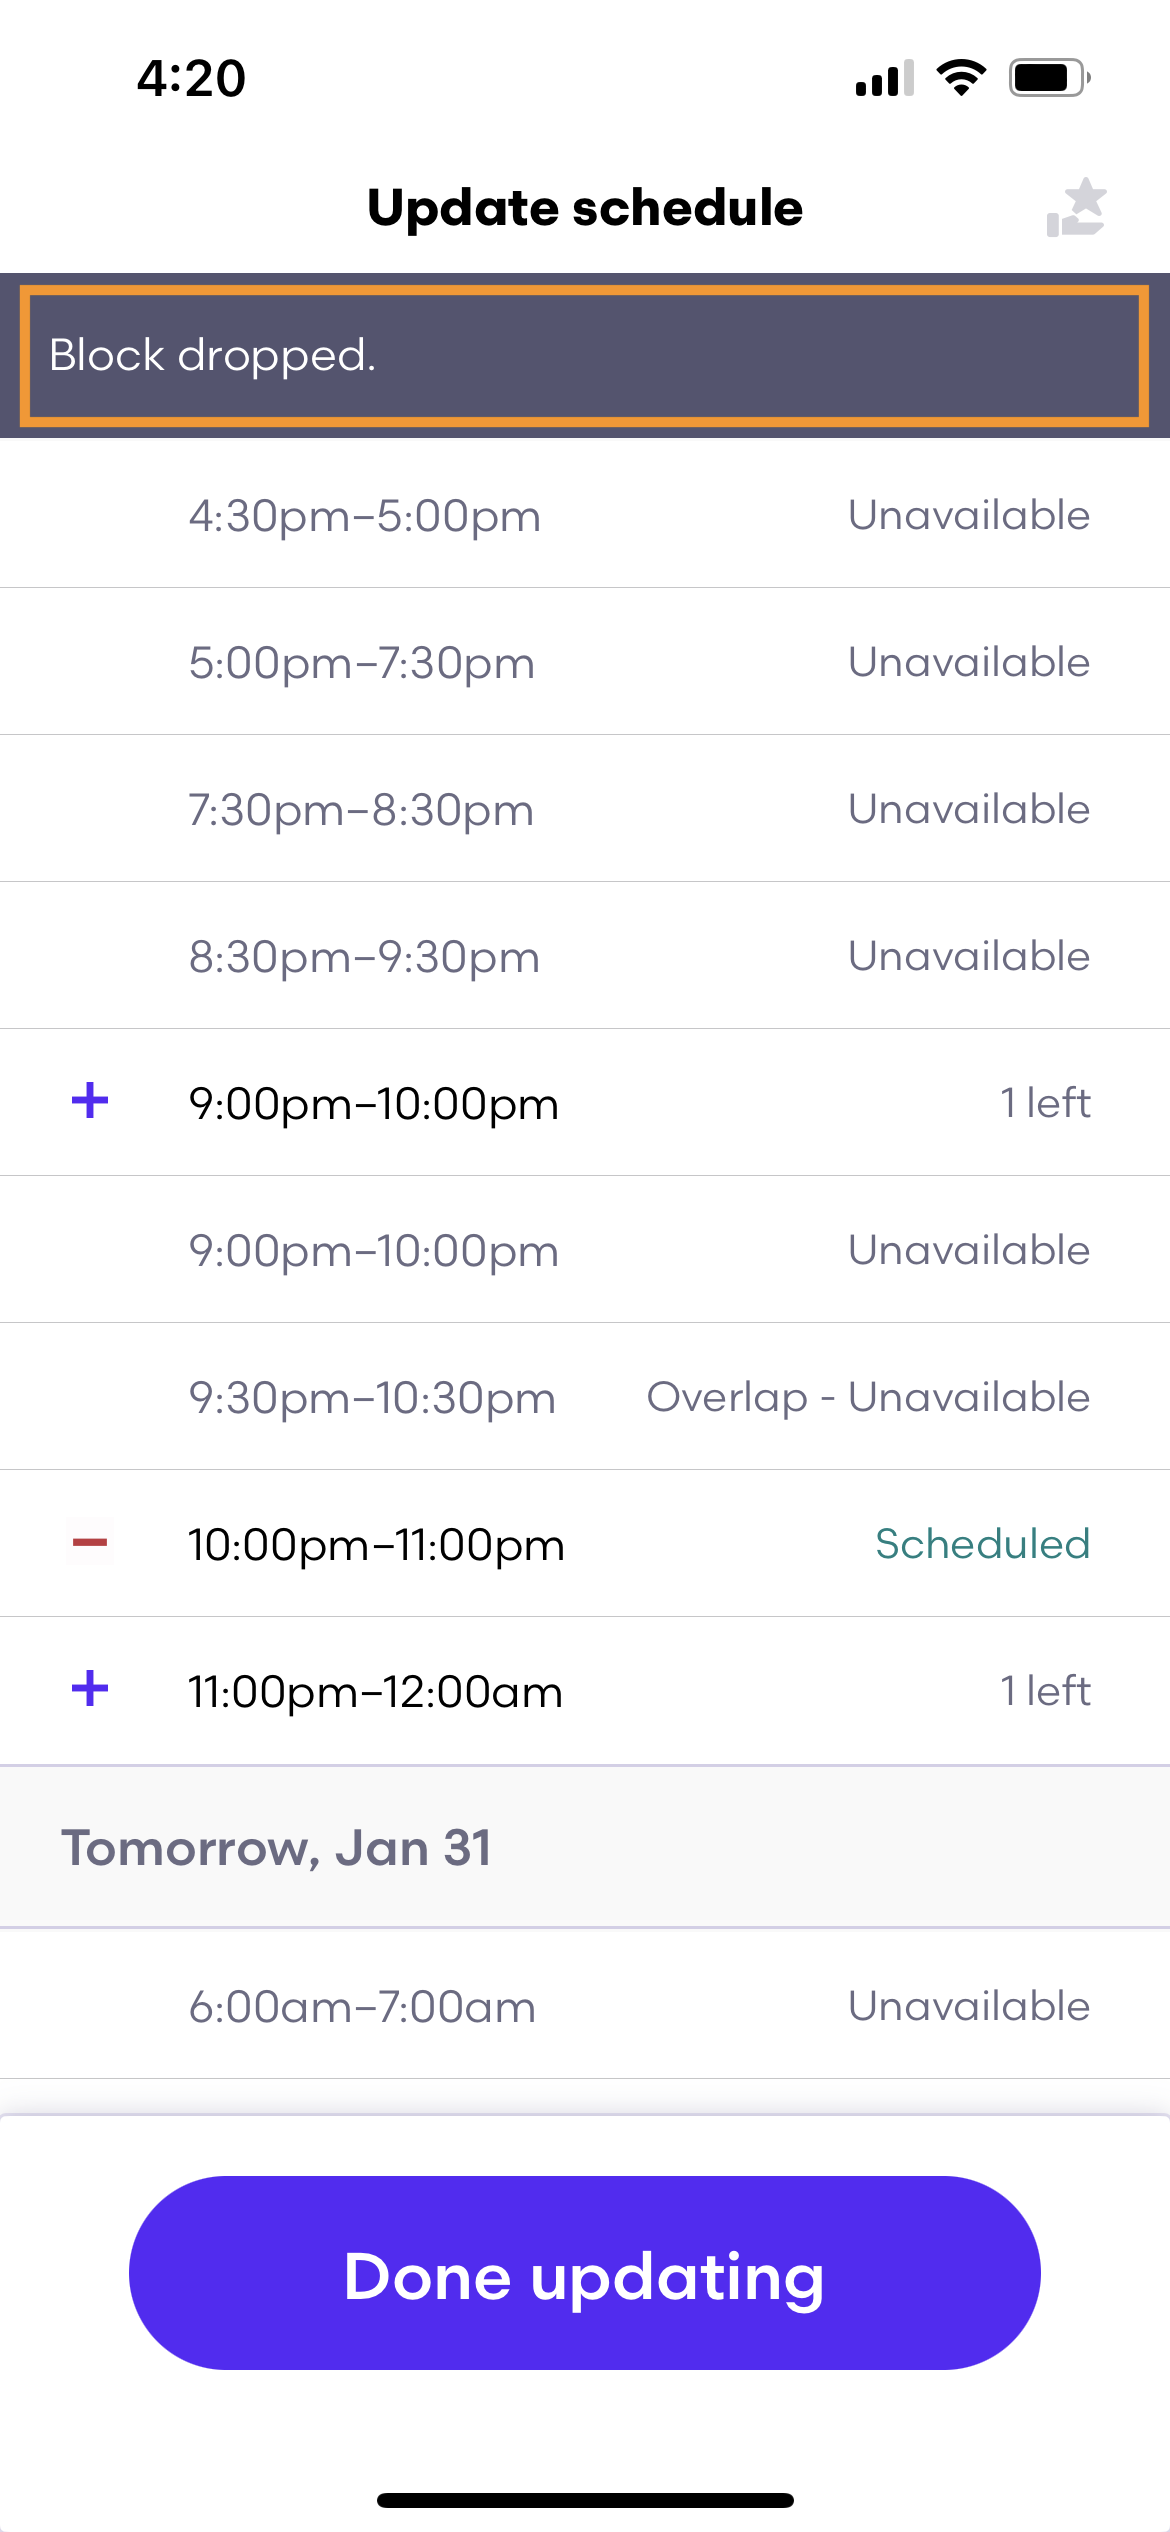The height and width of the screenshot is (2532, 1170).
Task: Tap the Tomorrow, Jan 31 section header
Action: pos(585,1847)
